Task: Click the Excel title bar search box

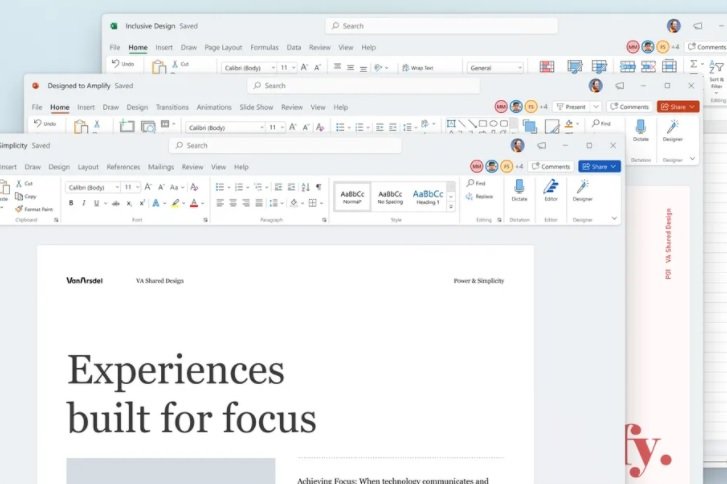Action: click(442, 26)
